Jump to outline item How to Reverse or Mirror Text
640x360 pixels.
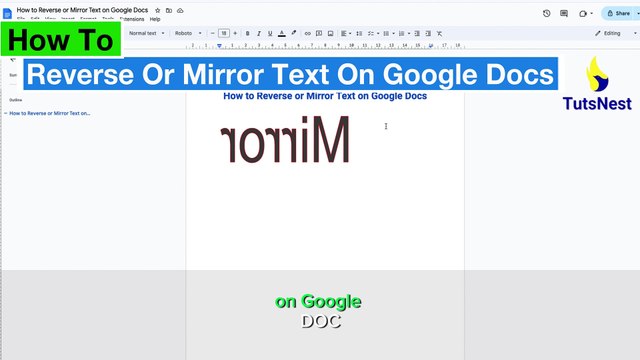49,113
